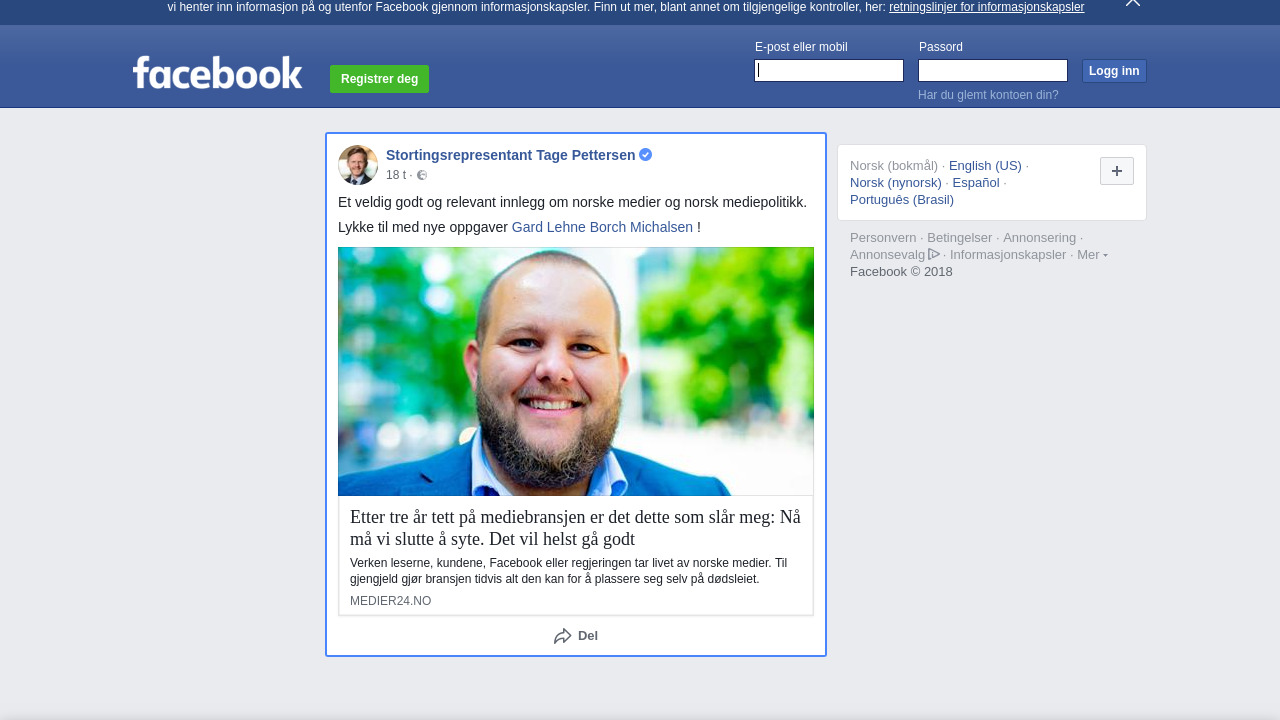Viewport: 1280px width, 720px height.
Task: Click the Del share arrow icon
Action: pos(563,636)
